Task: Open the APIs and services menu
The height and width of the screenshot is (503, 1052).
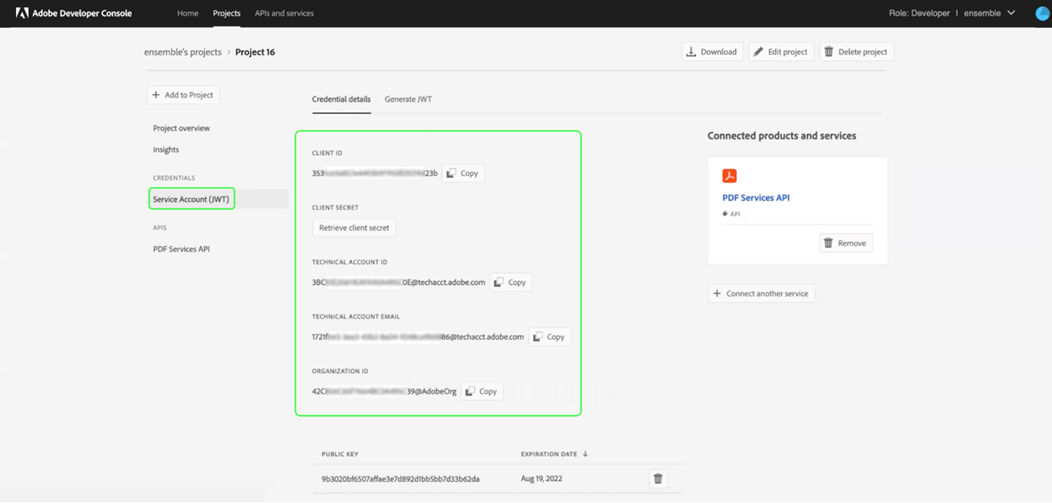Action: [284, 13]
